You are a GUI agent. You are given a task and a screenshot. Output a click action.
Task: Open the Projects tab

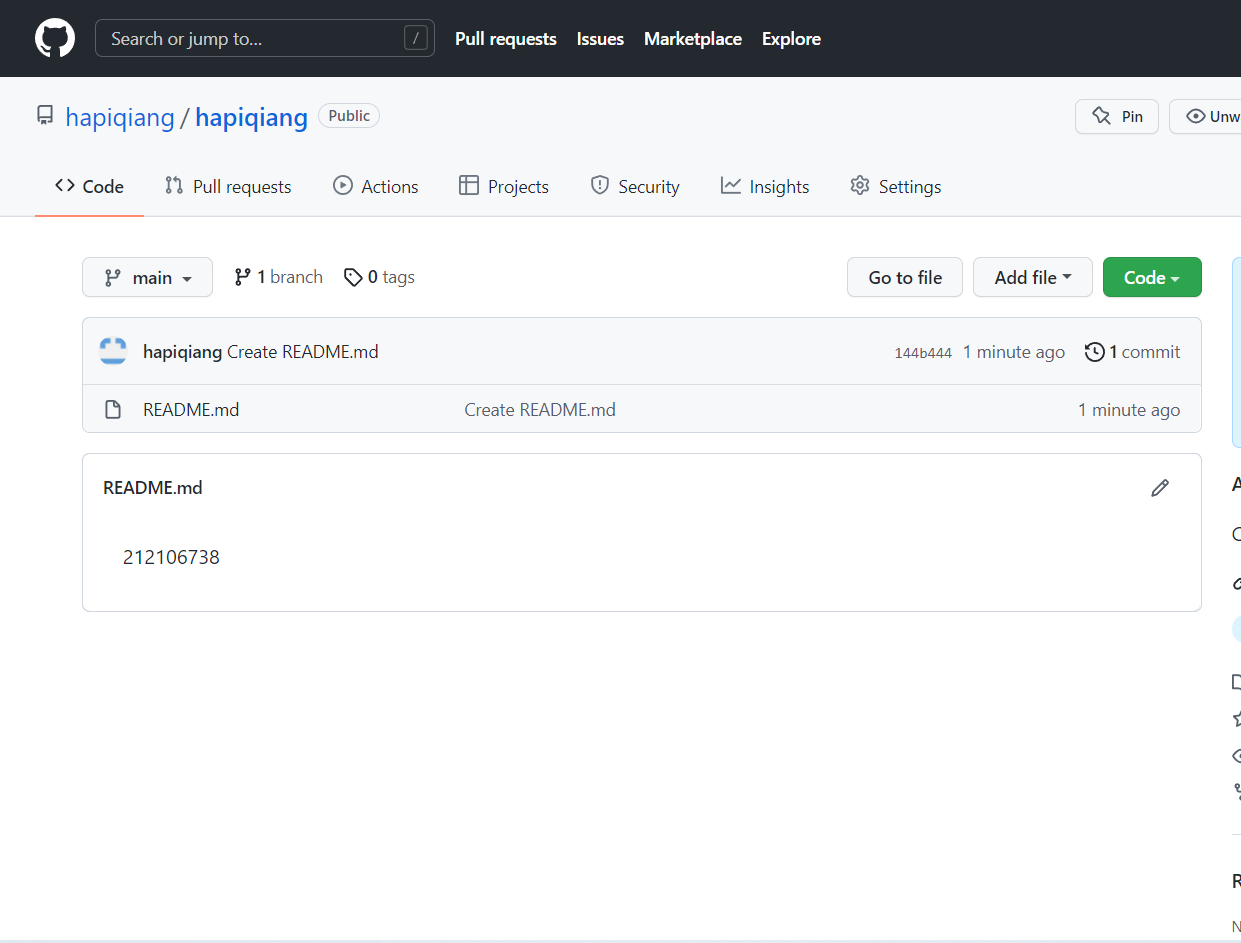click(x=504, y=187)
